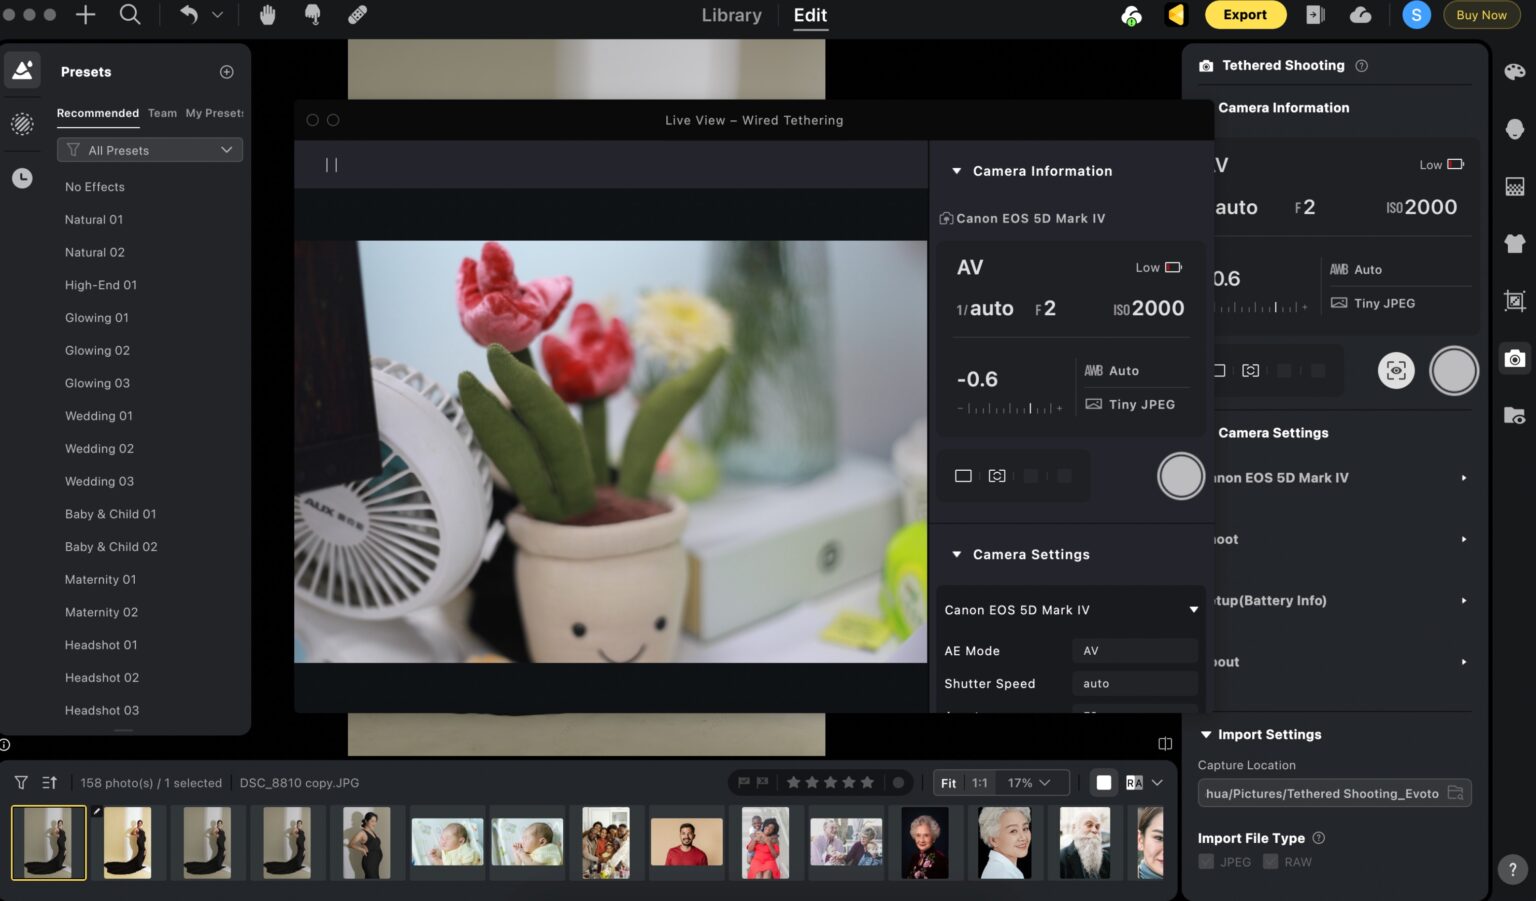Click the live view eye icon
Screen dimensions: 1536x901
click(x=1396, y=371)
